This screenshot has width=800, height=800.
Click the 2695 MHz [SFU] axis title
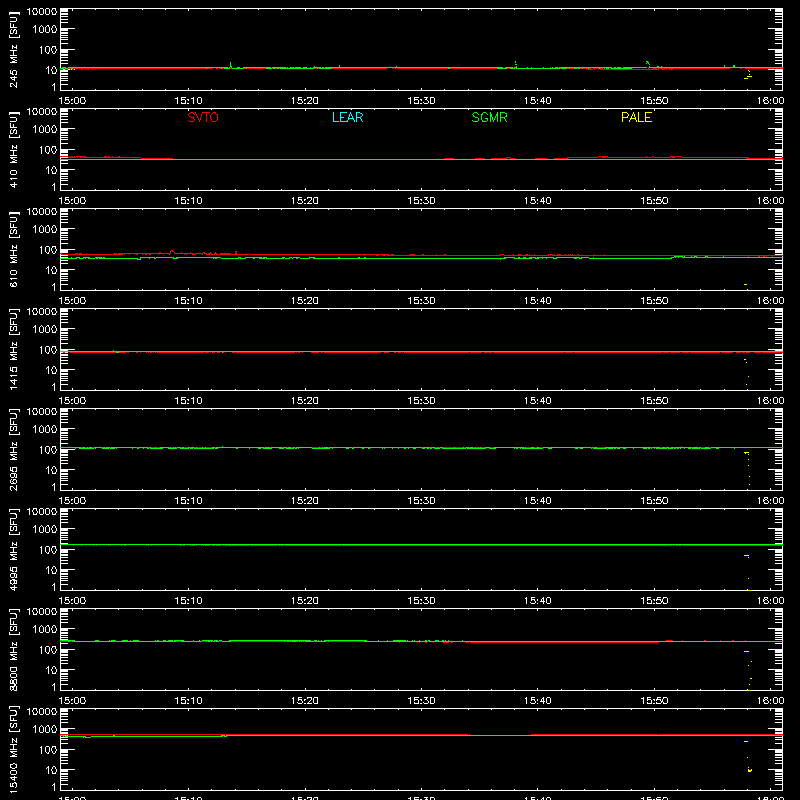point(13,449)
